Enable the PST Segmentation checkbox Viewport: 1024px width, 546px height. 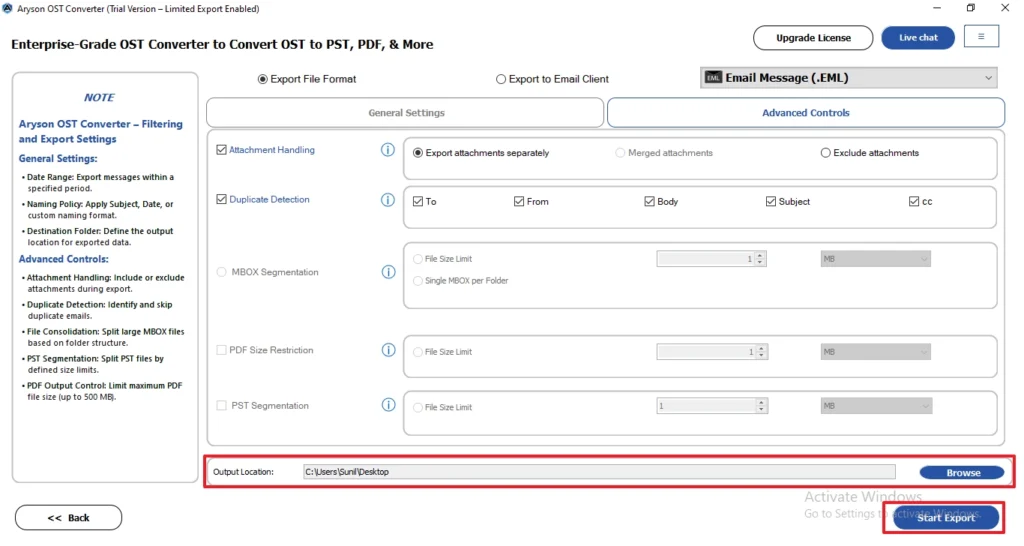click(x=221, y=406)
